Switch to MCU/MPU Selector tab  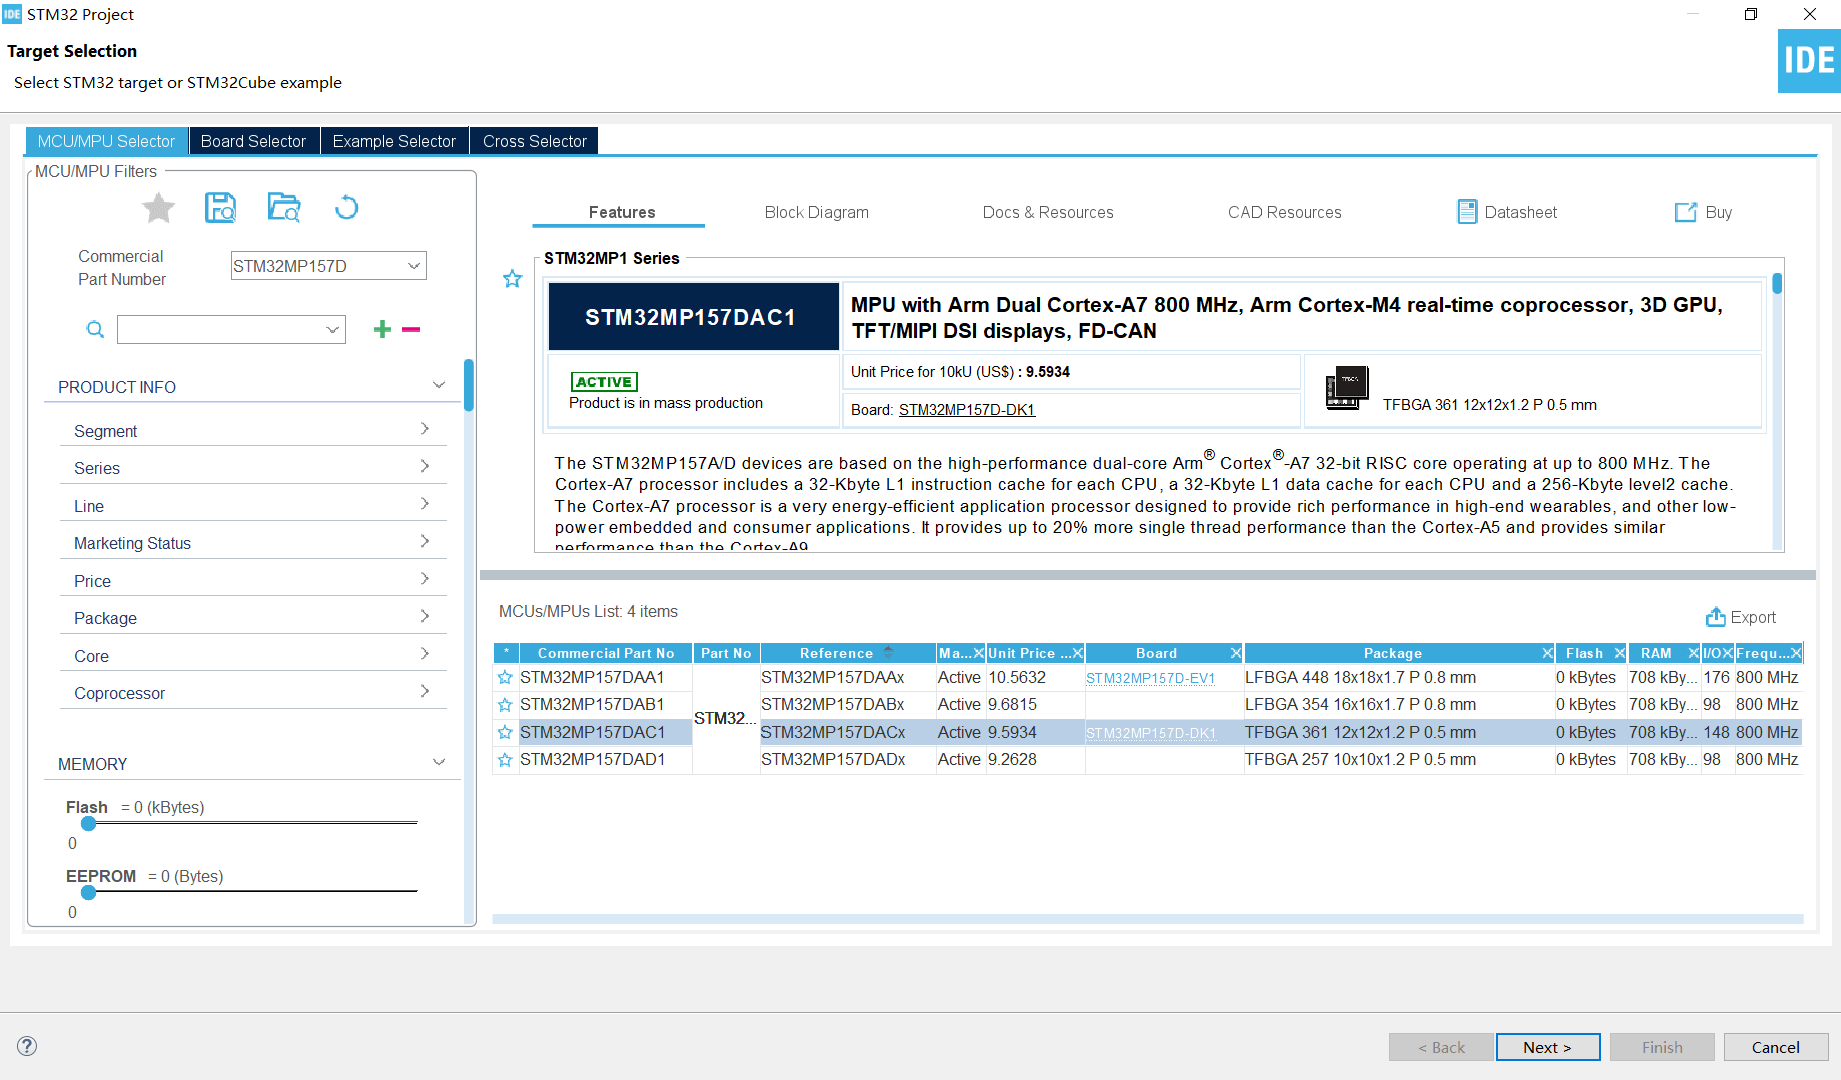[106, 141]
